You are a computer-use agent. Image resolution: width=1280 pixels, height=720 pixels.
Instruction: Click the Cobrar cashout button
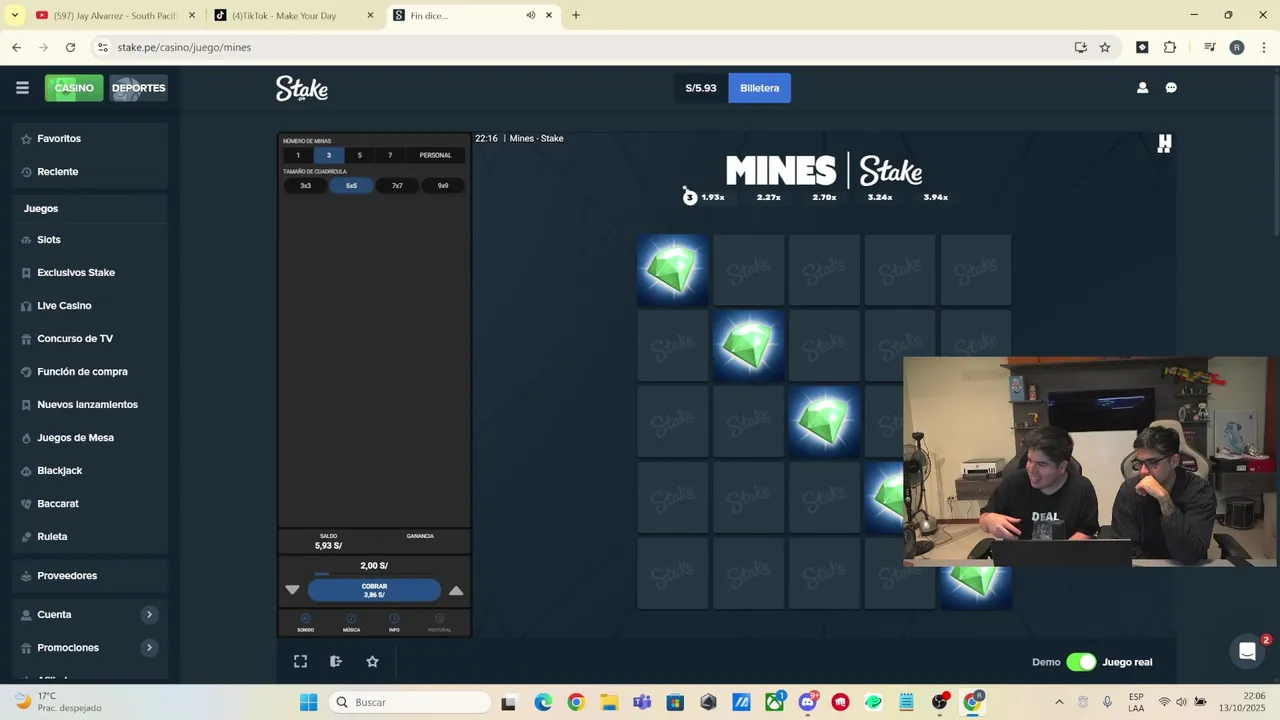[374, 590]
